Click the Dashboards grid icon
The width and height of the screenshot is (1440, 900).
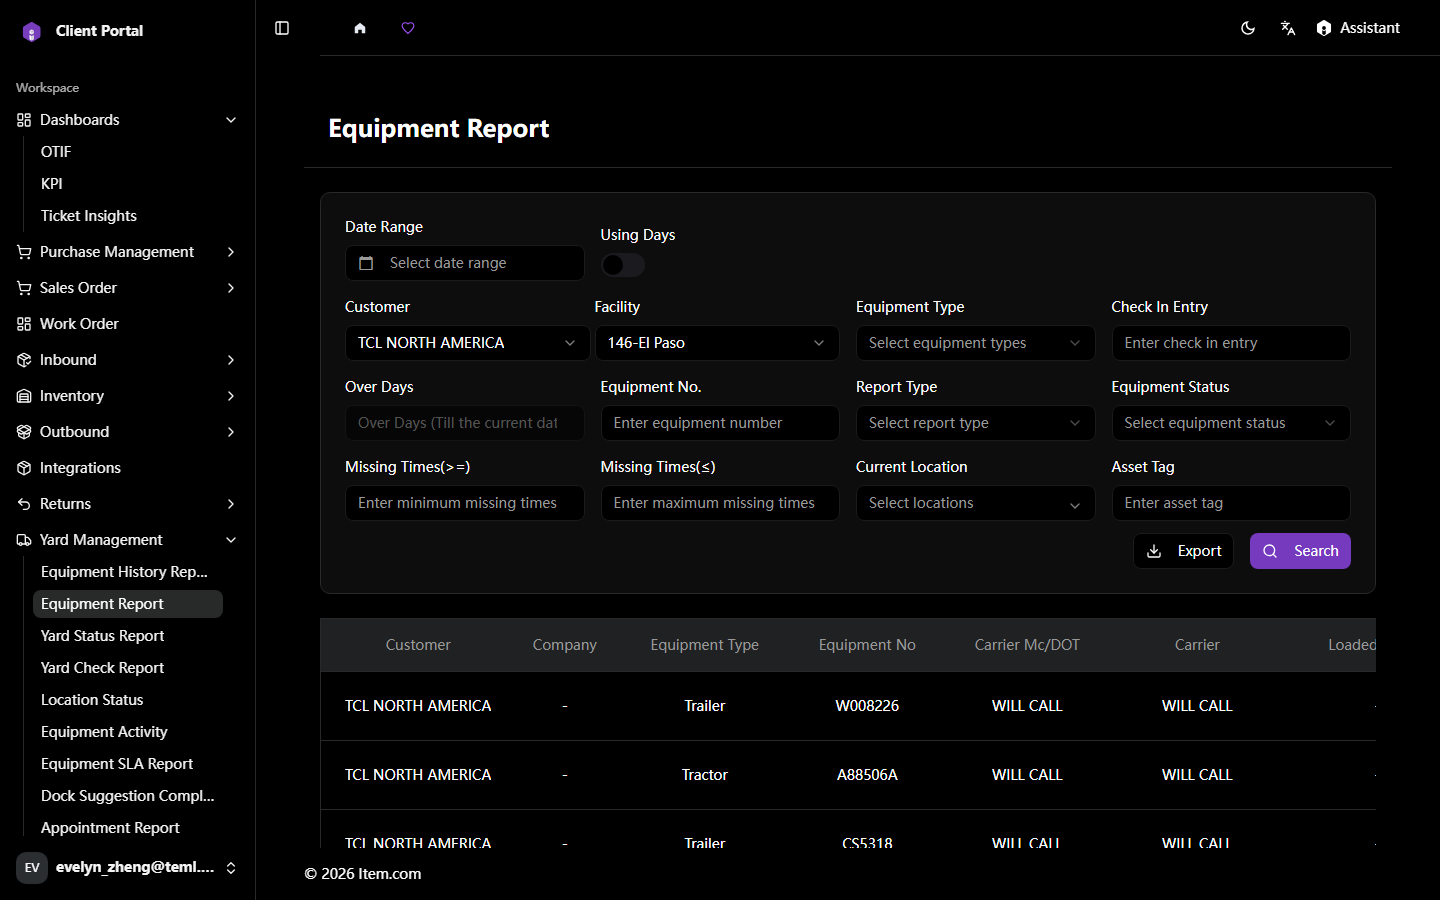pos(24,120)
